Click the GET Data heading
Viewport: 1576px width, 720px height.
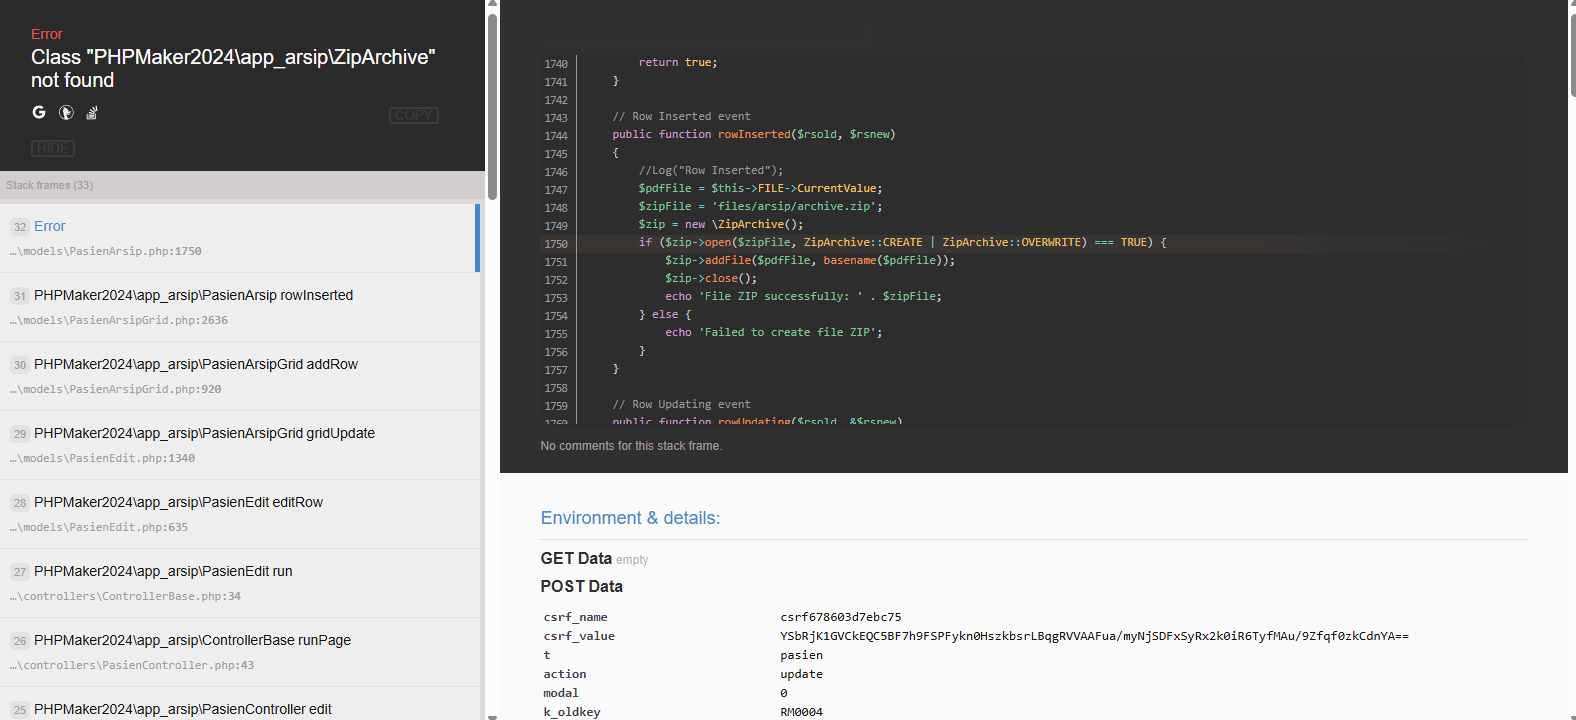[576, 558]
